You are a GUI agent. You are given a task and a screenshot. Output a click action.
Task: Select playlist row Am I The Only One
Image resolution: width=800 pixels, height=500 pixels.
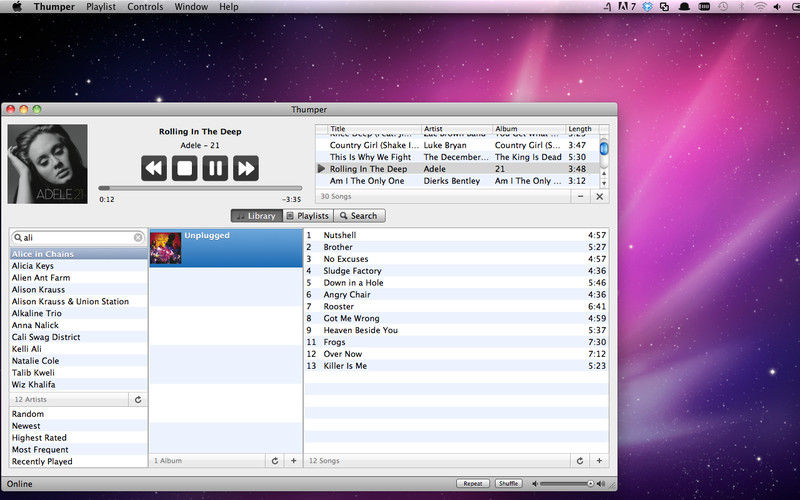(458, 181)
